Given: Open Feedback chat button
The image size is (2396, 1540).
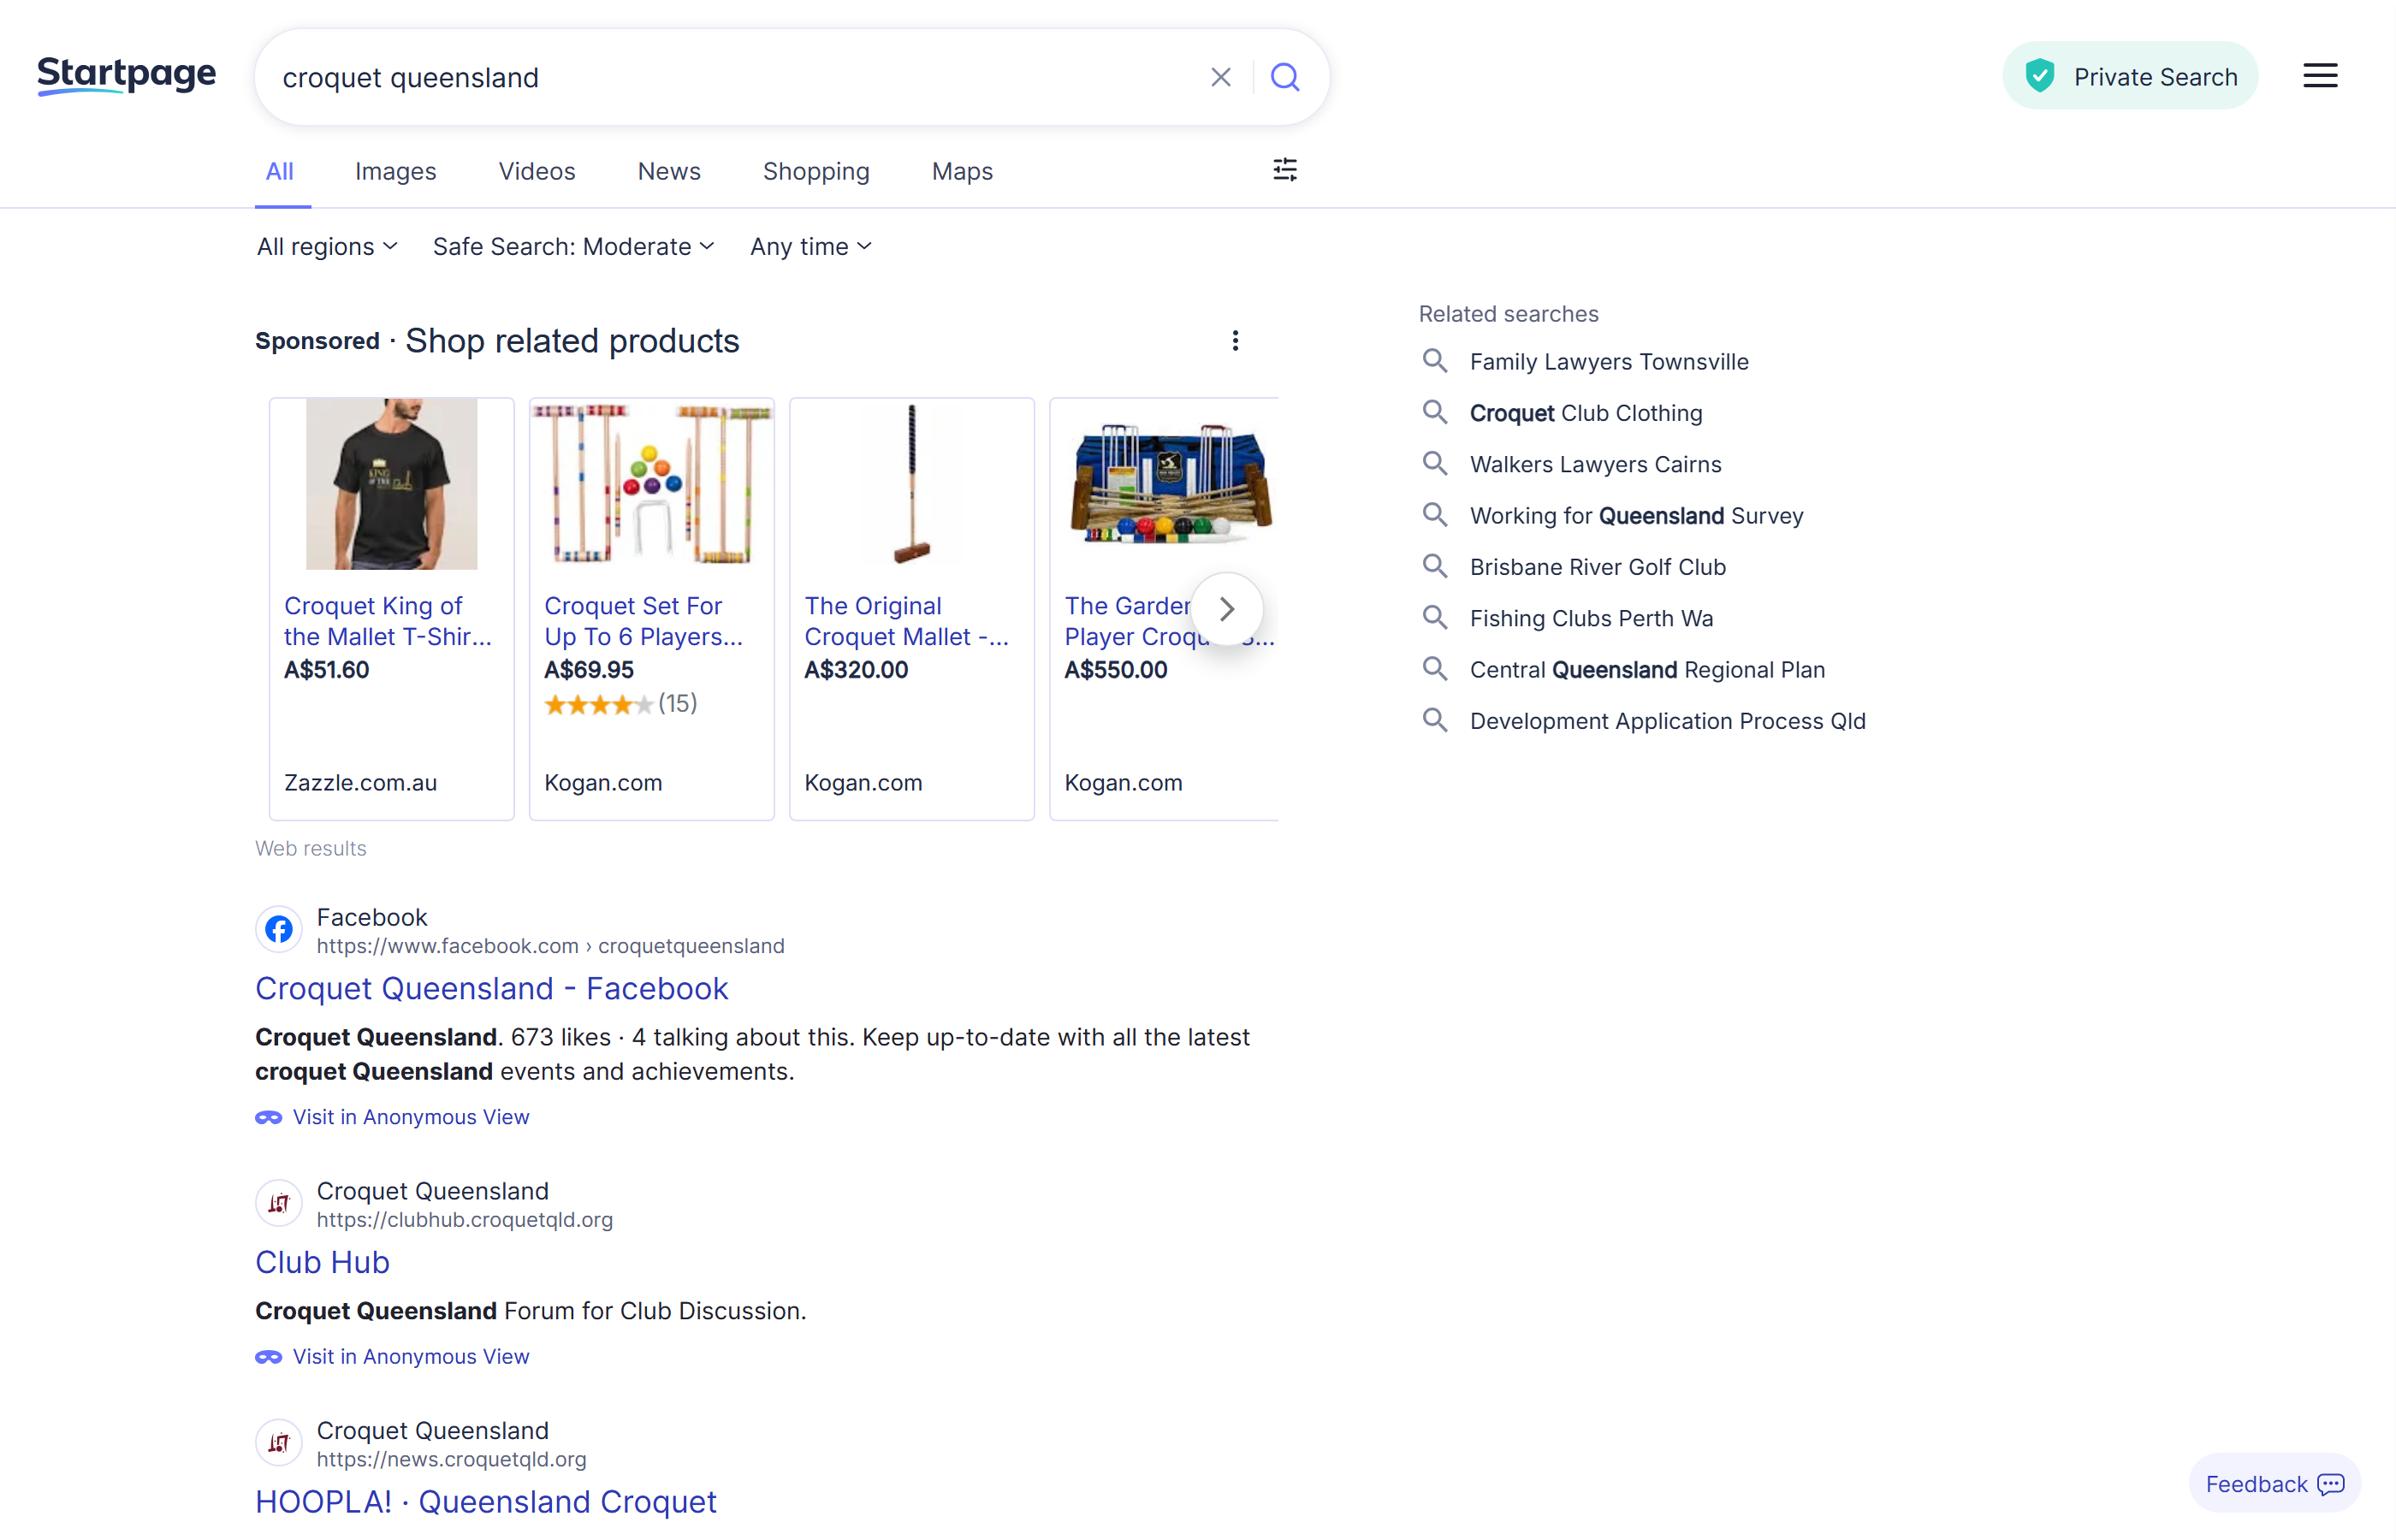Looking at the screenshot, I should pyautogui.click(x=2274, y=1484).
